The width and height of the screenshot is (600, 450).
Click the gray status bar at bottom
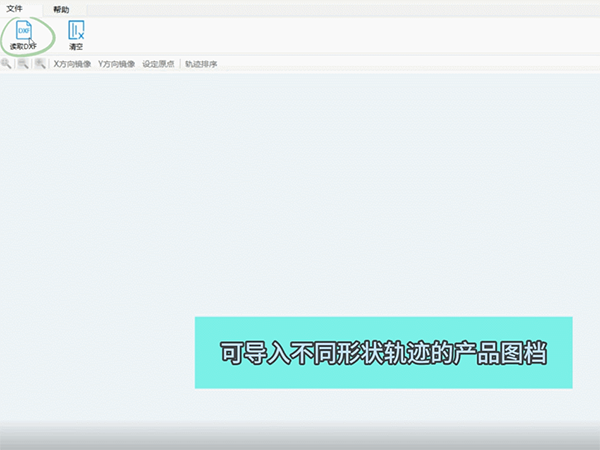(300, 438)
